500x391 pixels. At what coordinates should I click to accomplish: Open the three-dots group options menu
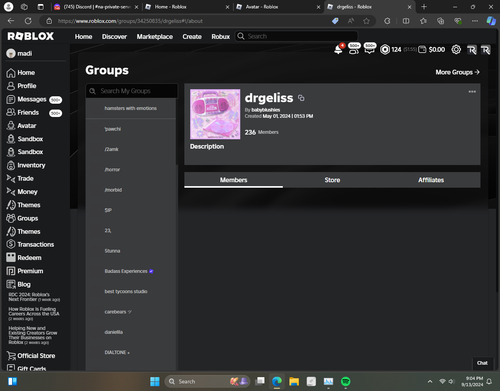pos(472,92)
